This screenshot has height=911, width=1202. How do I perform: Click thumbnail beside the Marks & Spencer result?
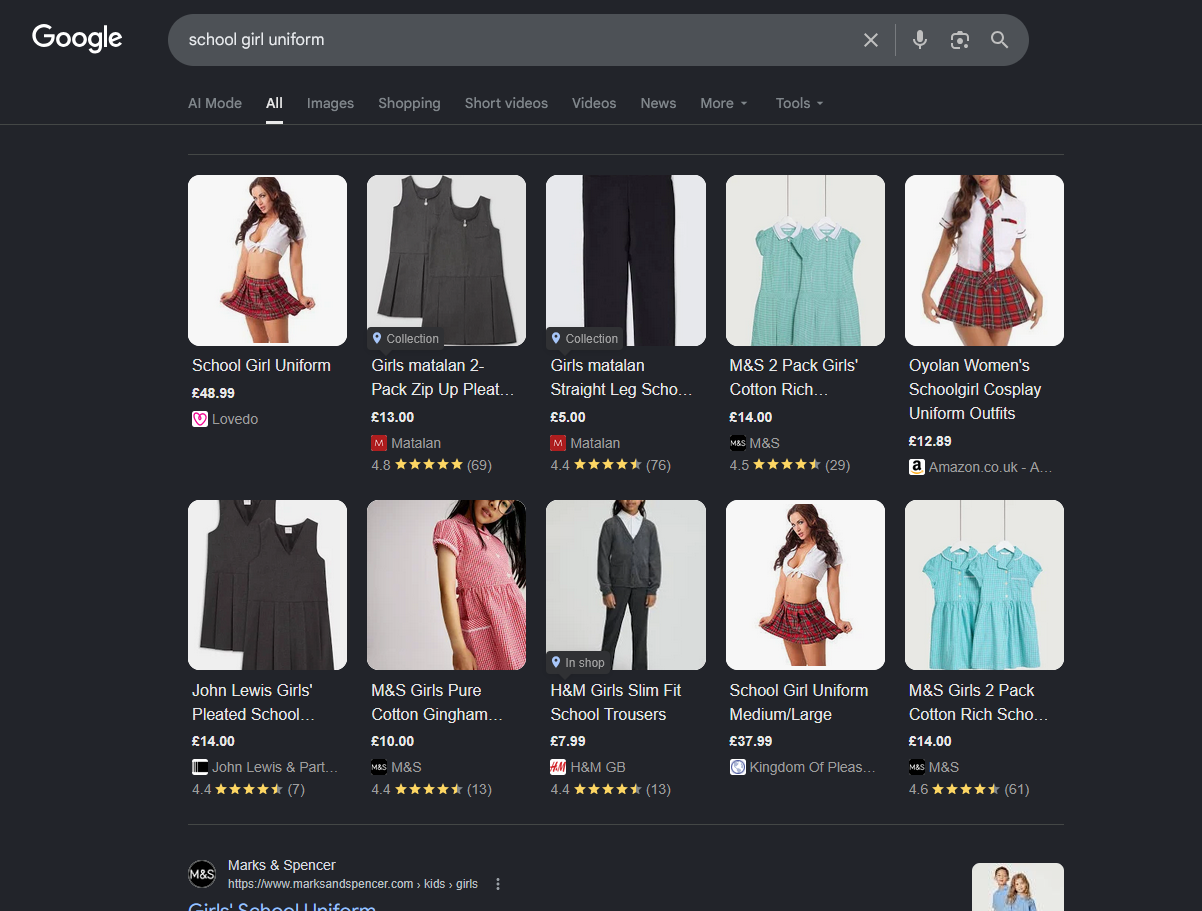1018,887
